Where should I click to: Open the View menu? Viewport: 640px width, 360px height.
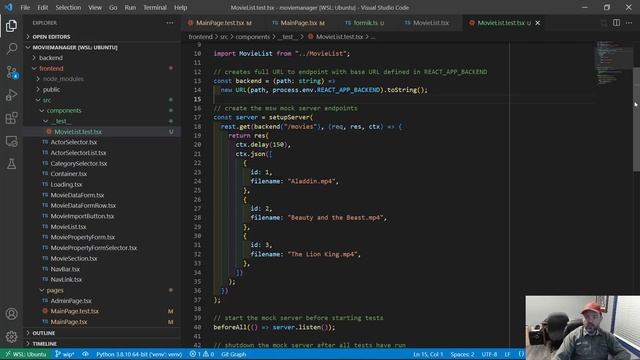tap(95, 7)
